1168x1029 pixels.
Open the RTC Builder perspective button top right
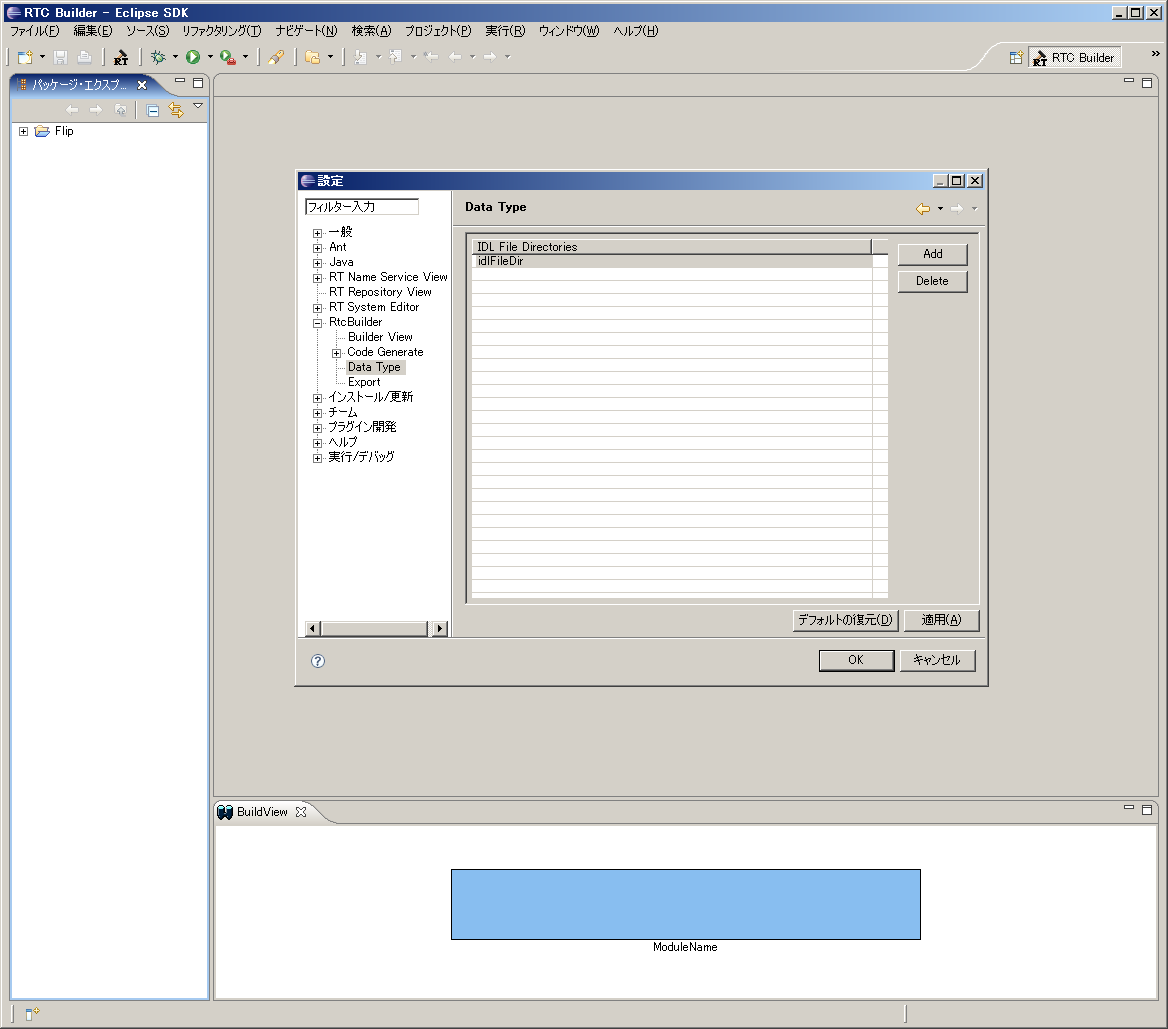(1073, 57)
